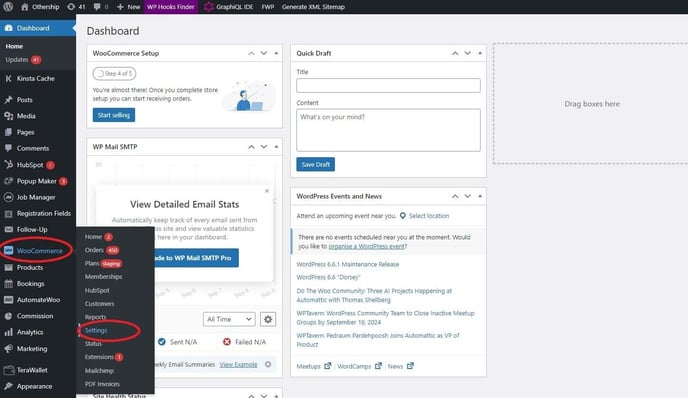Image resolution: width=688 pixels, height=398 pixels.
Task: Open Memberships in WooCommerce submenu
Action: [104, 277]
